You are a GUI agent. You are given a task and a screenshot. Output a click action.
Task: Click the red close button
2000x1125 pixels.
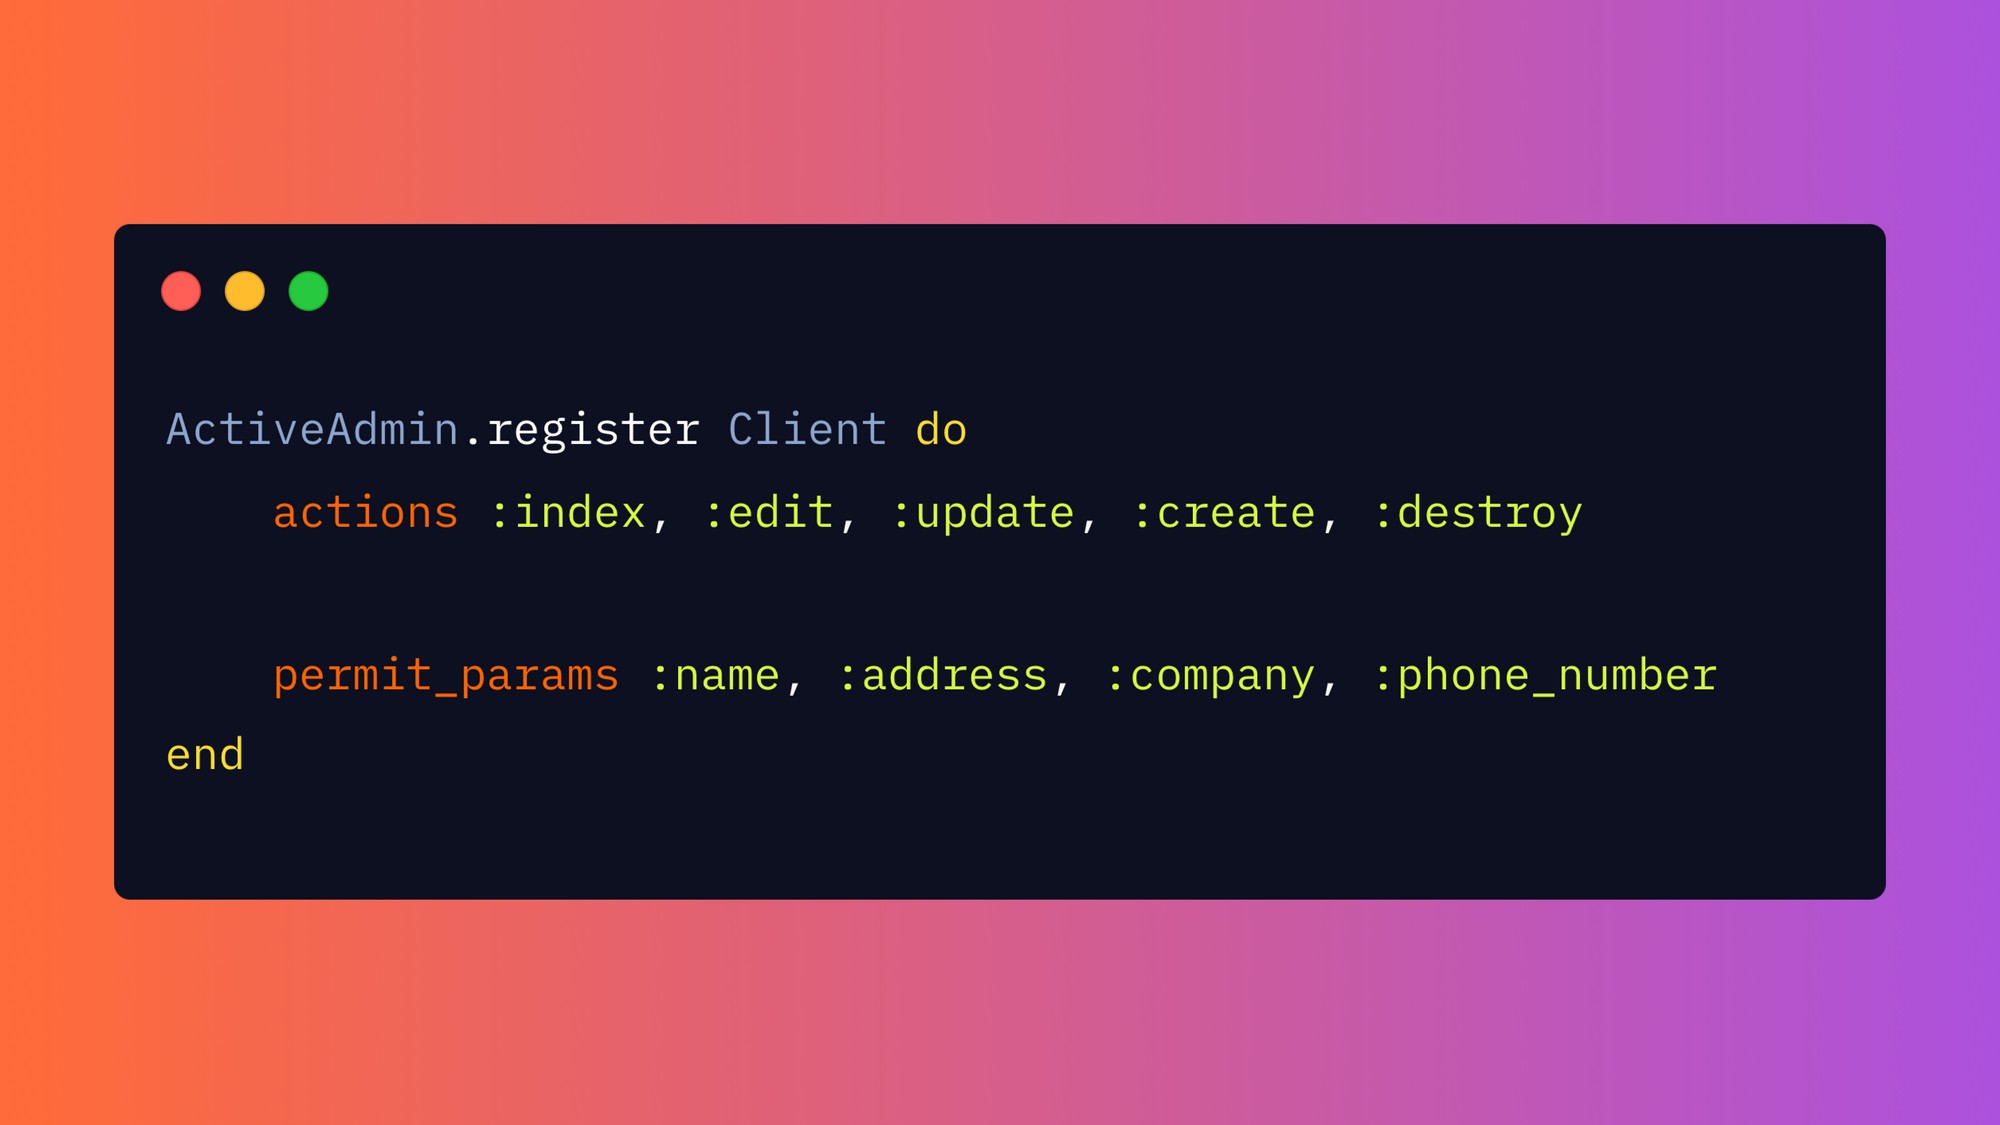pos(181,291)
